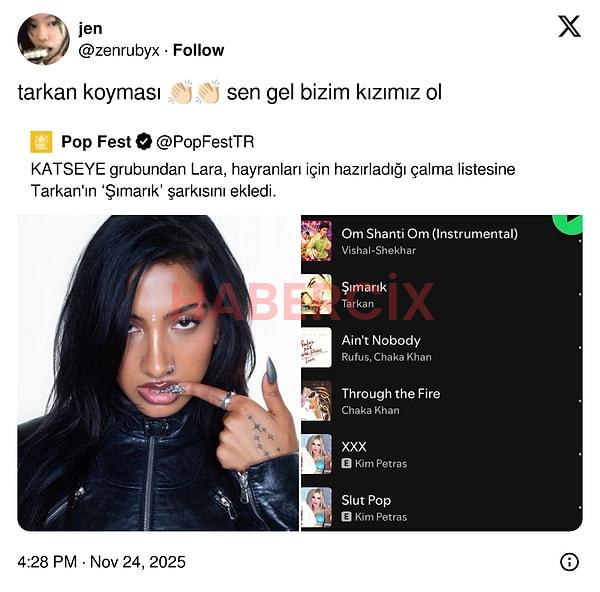Open the tweet info icon
Viewport: 600px width, 592px height.
569,562
